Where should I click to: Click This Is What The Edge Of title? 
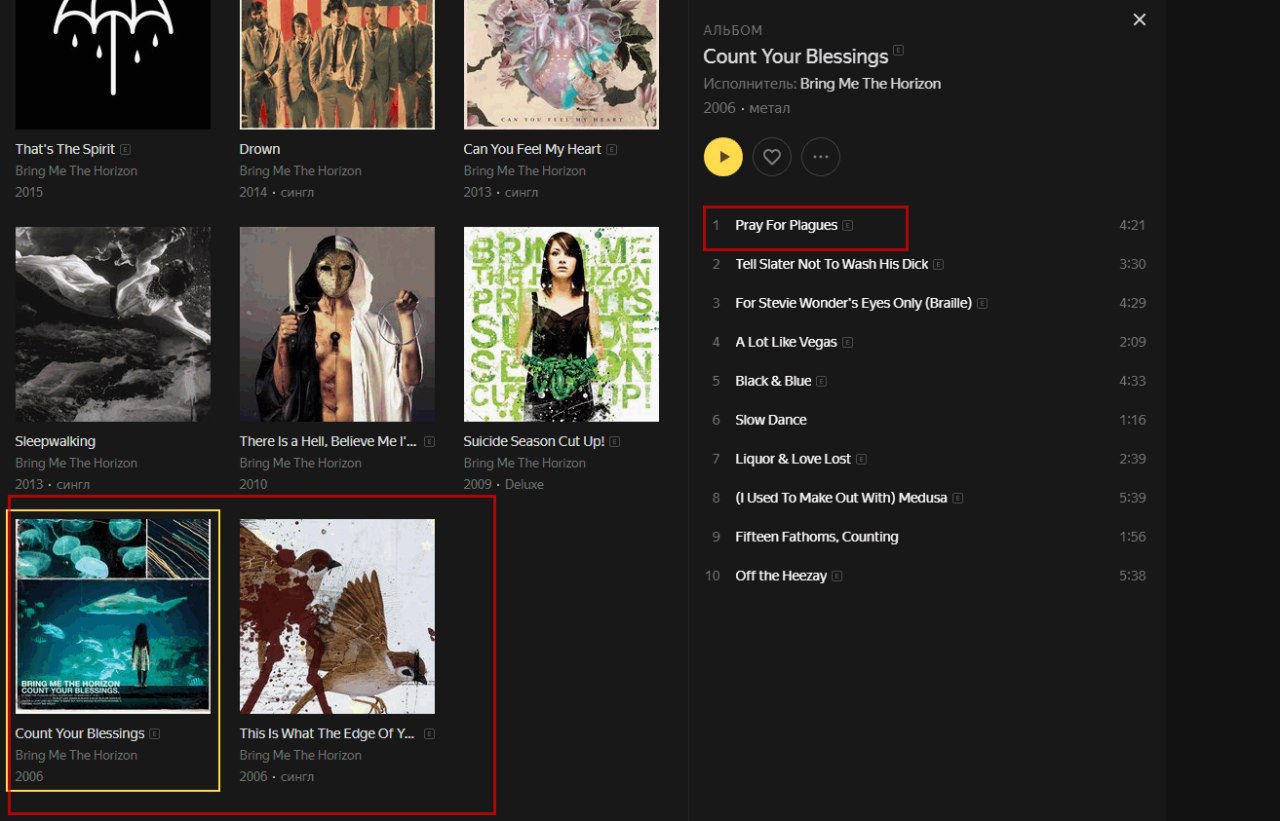[x=327, y=733]
